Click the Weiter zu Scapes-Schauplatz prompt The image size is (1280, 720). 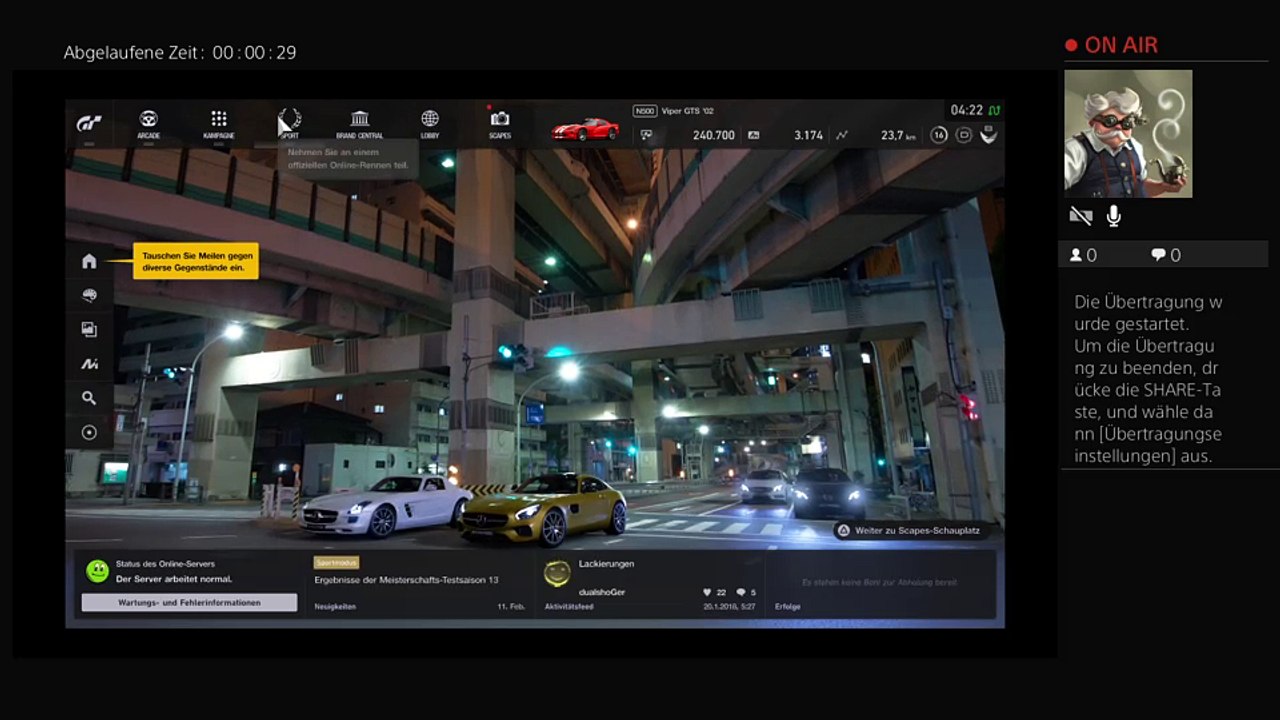(x=909, y=530)
